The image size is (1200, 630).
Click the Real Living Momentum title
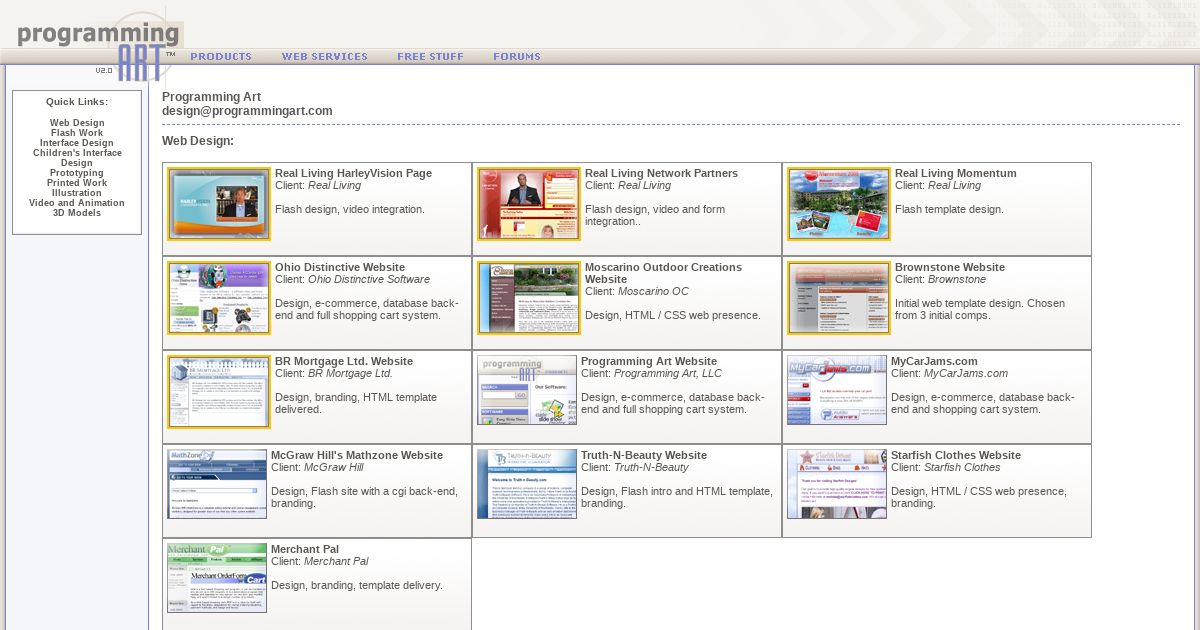tap(956, 173)
